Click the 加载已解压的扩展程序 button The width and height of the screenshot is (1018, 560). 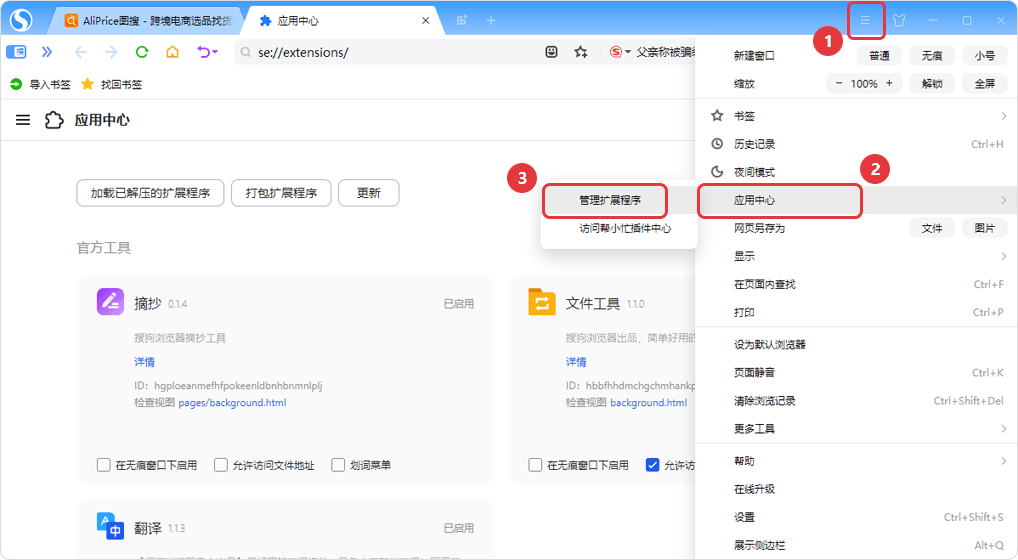pos(150,193)
